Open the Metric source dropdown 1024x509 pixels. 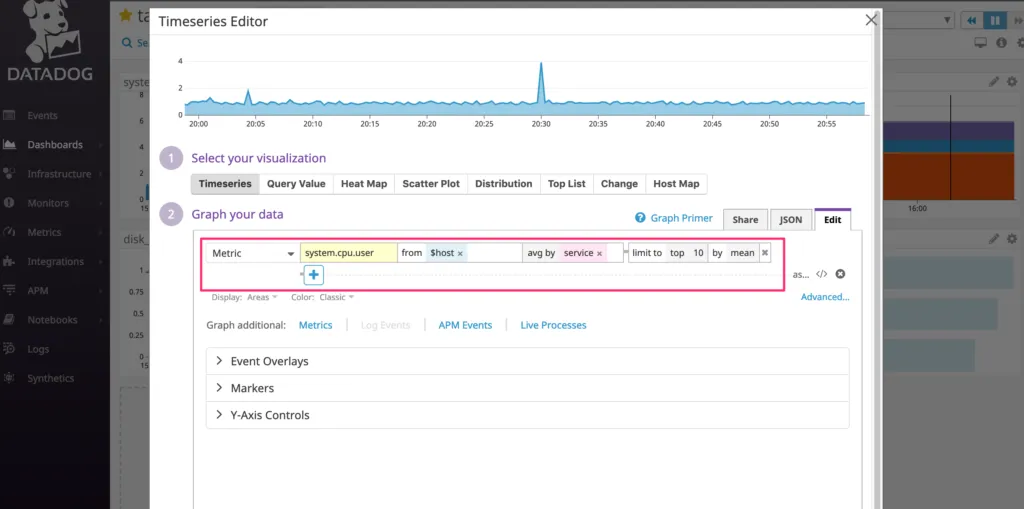click(x=253, y=253)
